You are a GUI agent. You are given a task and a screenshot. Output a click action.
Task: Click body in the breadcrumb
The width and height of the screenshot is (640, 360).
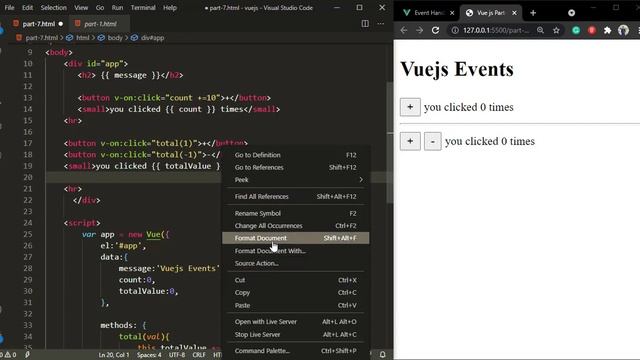(115, 38)
